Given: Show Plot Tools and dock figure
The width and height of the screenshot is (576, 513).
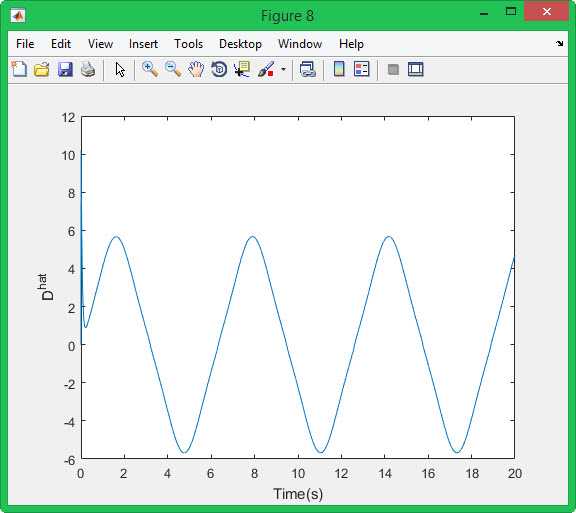Looking at the screenshot, I should pos(416,69).
